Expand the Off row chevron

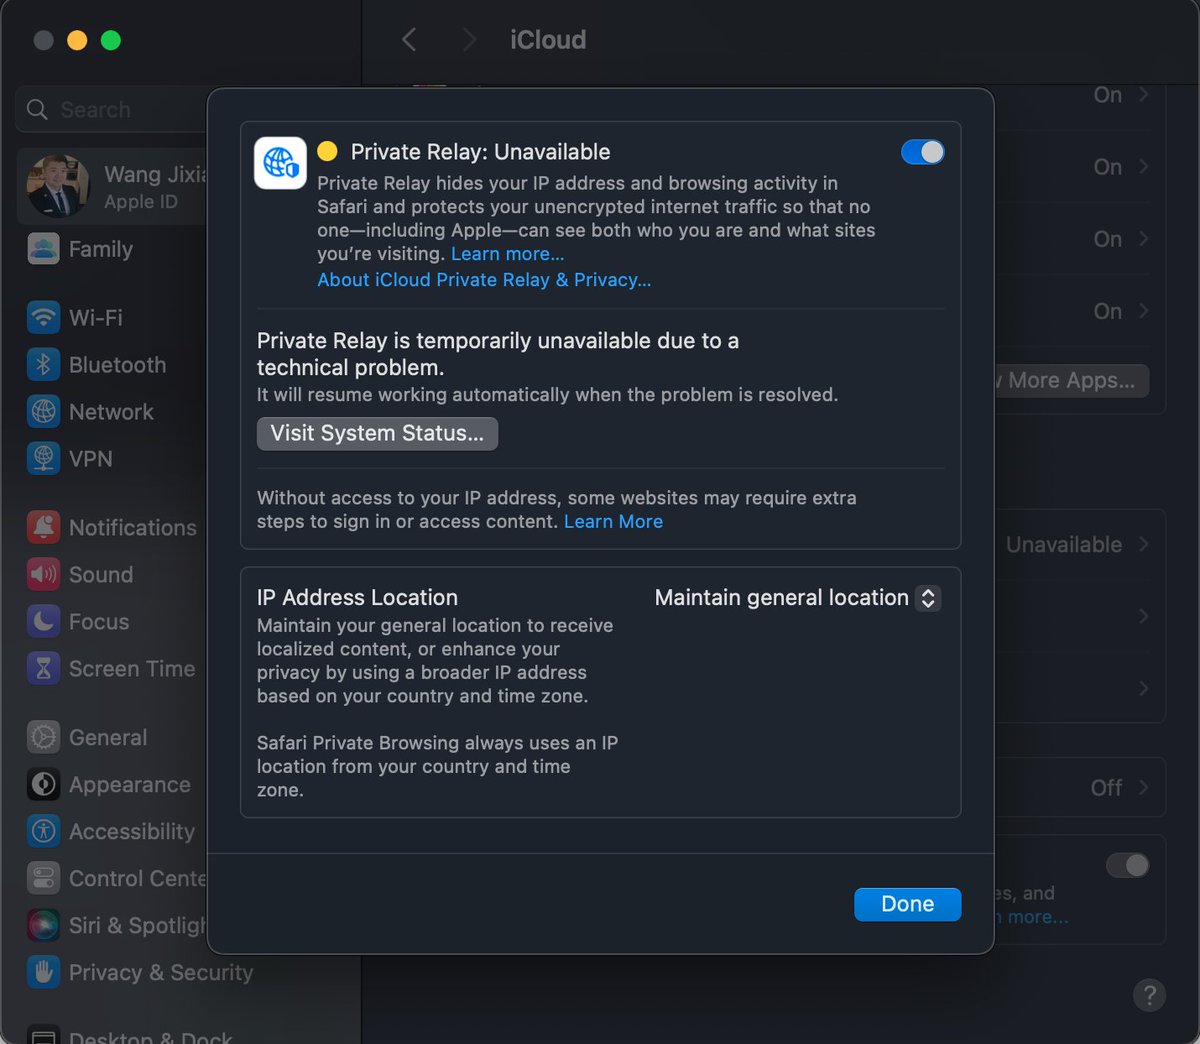tap(1144, 787)
